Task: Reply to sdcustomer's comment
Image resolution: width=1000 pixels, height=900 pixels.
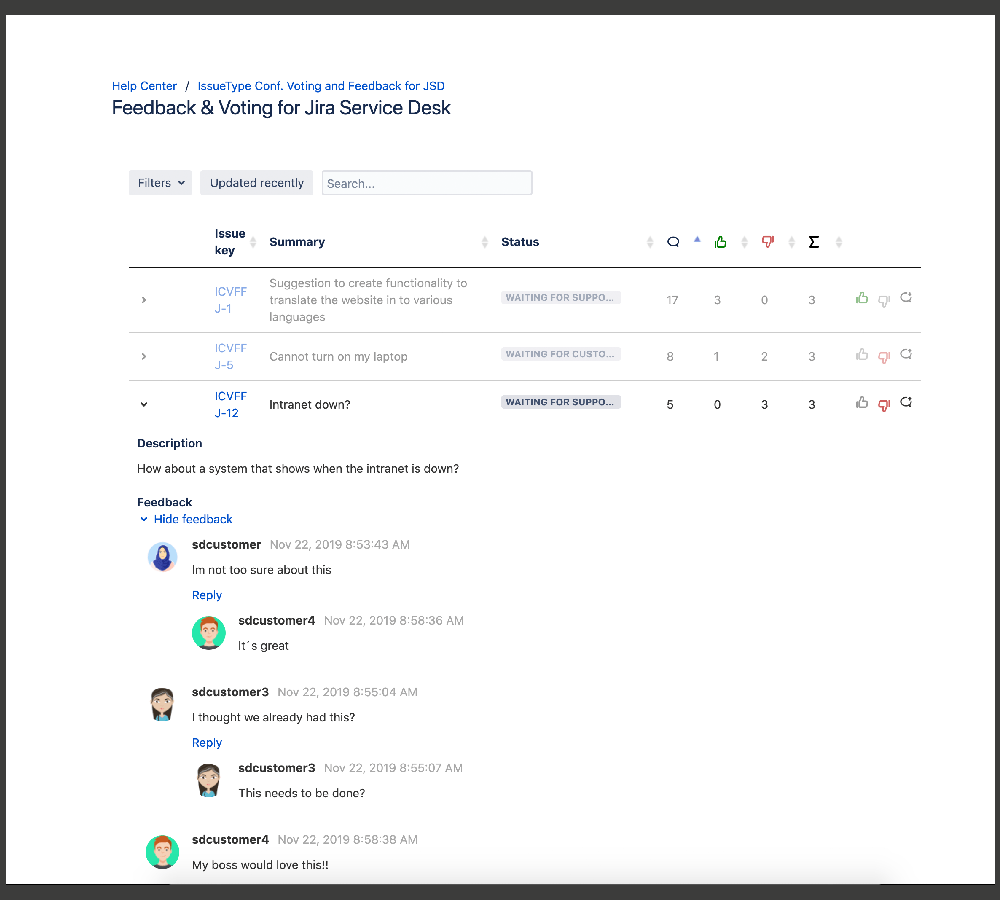Action: tap(207, 595)
